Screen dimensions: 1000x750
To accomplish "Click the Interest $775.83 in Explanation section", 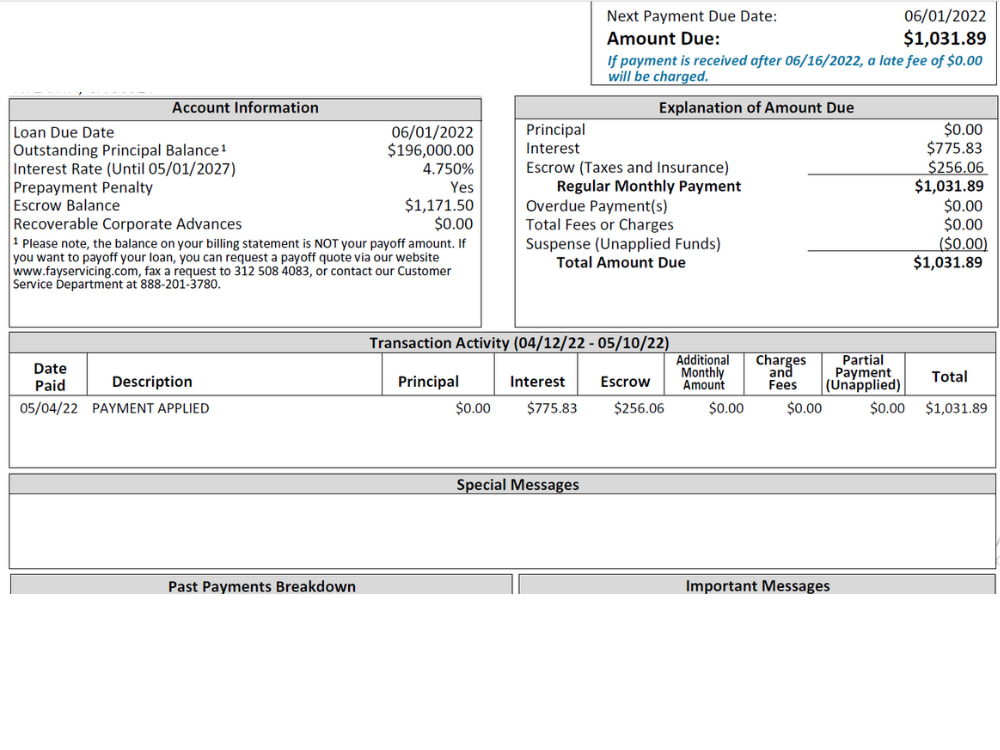I will coord(954,148).
